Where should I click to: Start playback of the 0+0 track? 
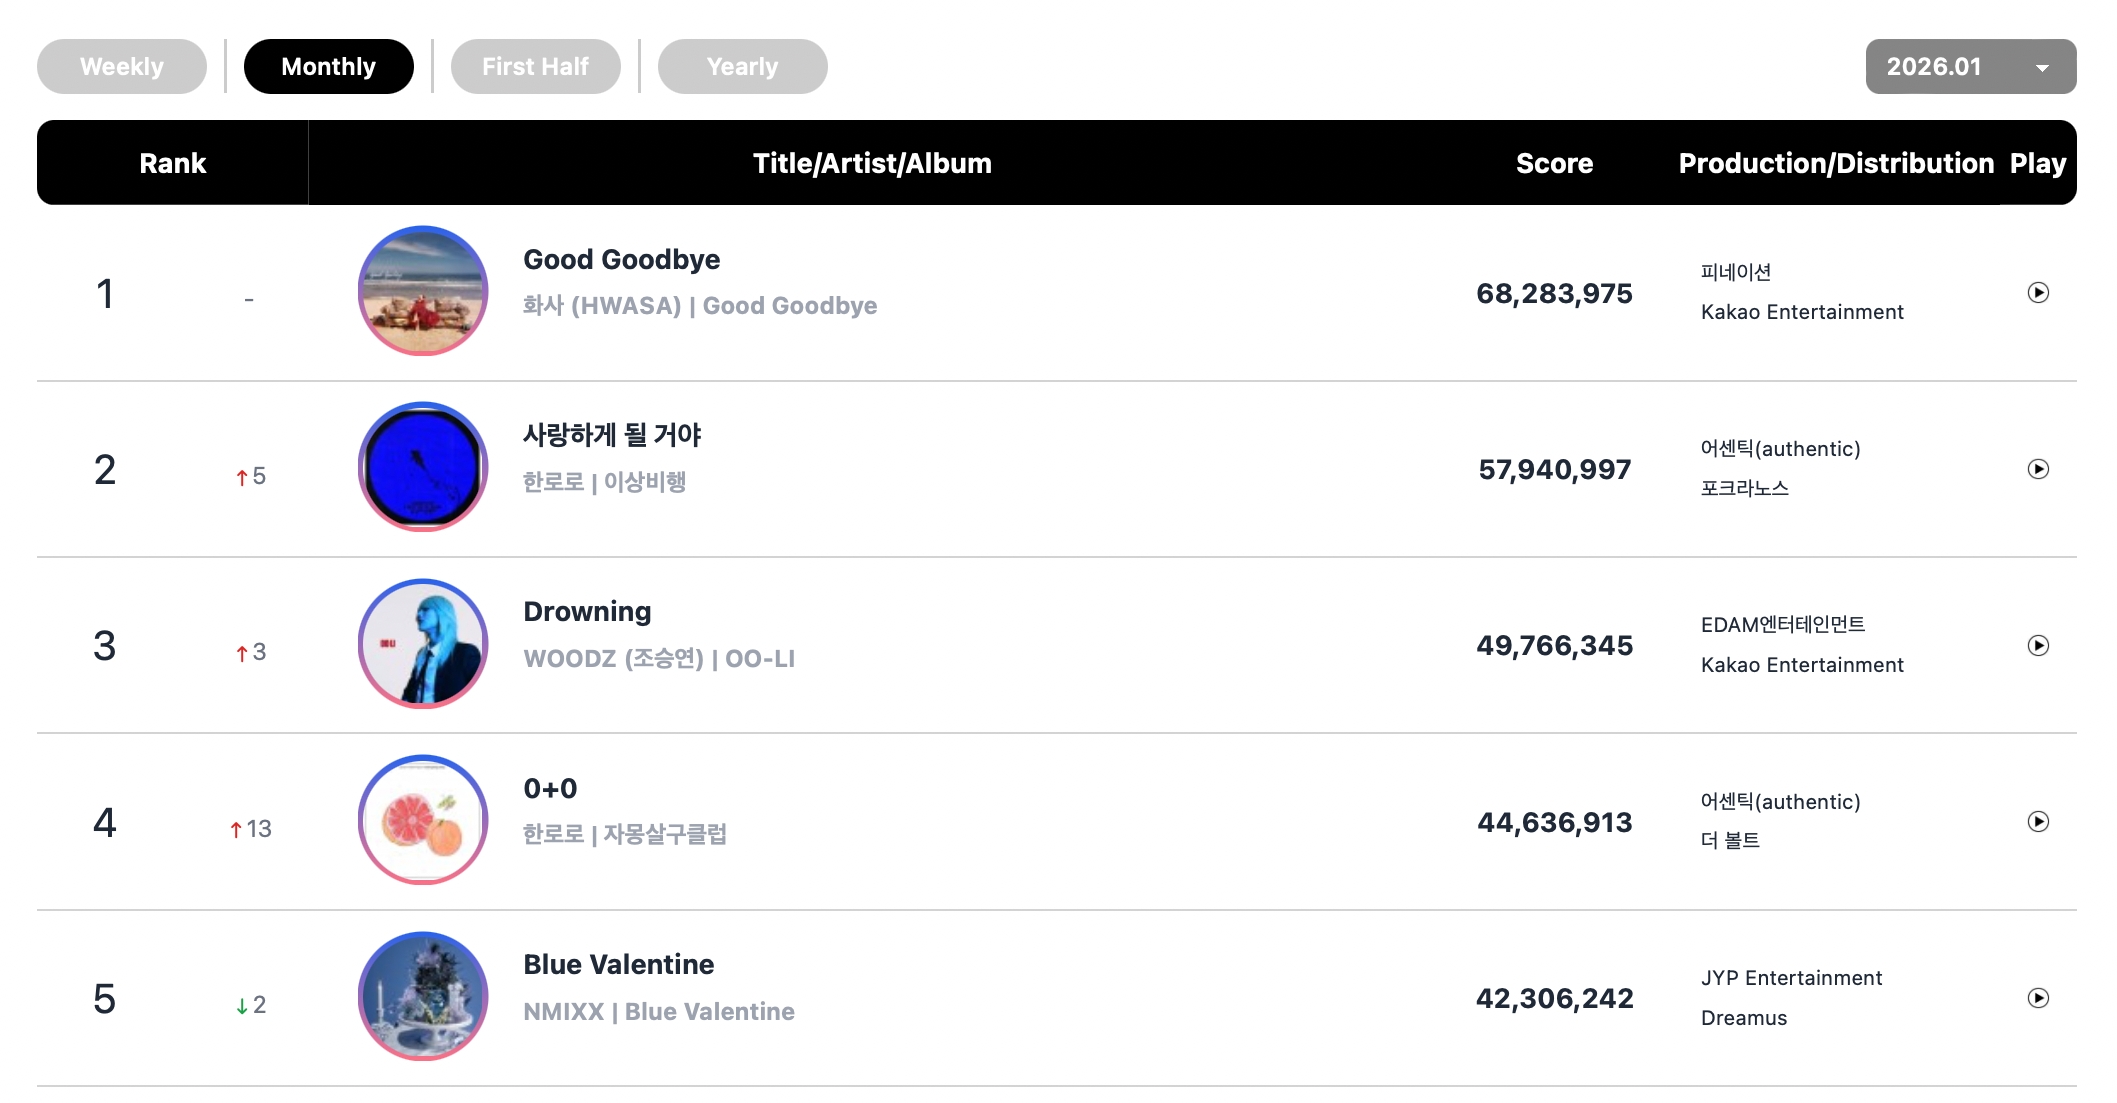[x=2038, y=822]
